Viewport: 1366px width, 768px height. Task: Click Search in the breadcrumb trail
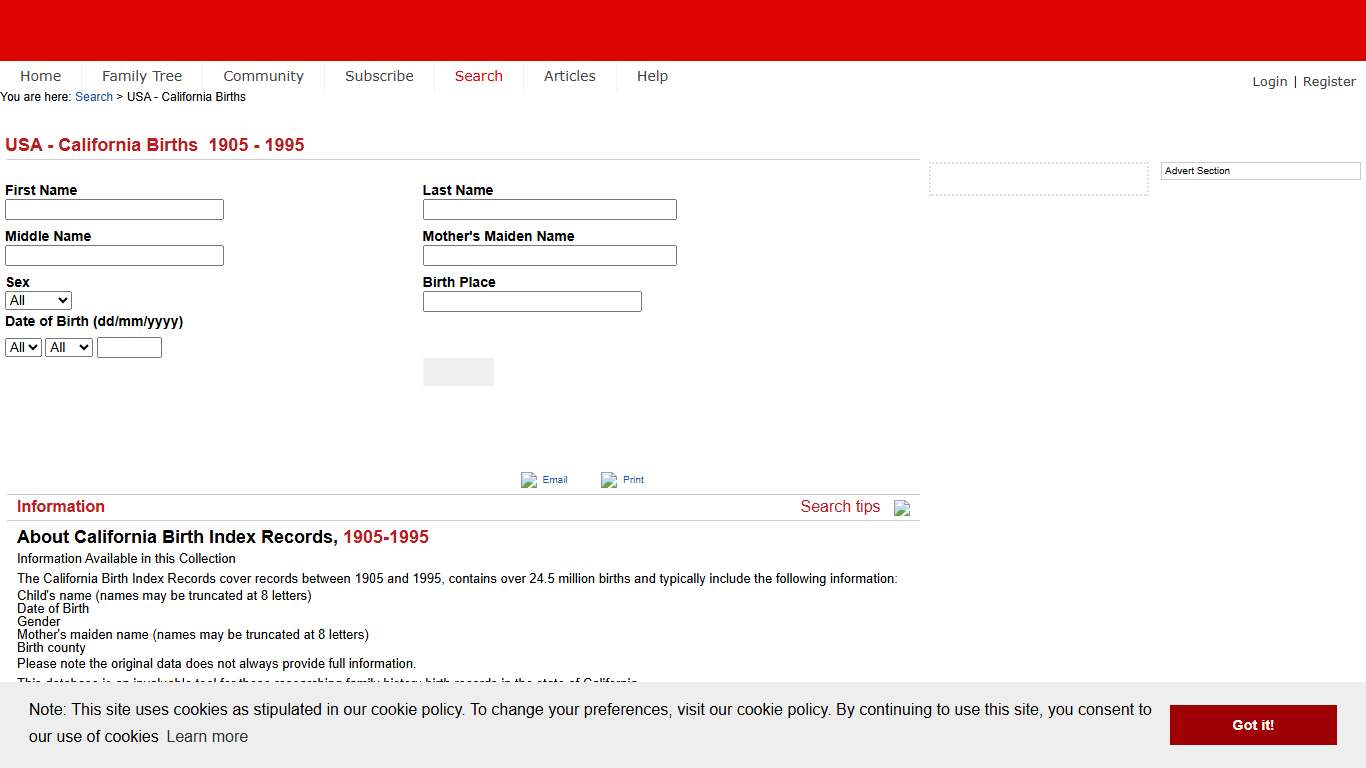pyautogui.click(x=94, y=96)
